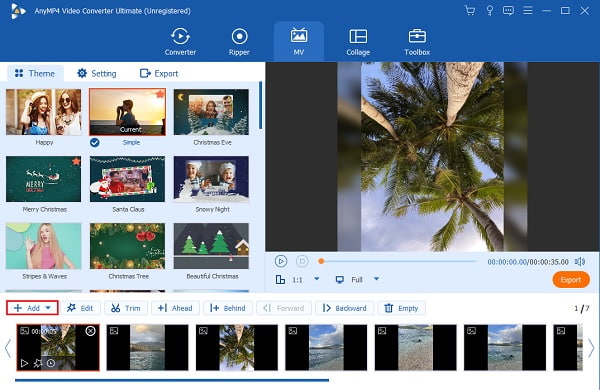Switch to the Ripper module
Screen dimensions: 600x390
[239, 42]
